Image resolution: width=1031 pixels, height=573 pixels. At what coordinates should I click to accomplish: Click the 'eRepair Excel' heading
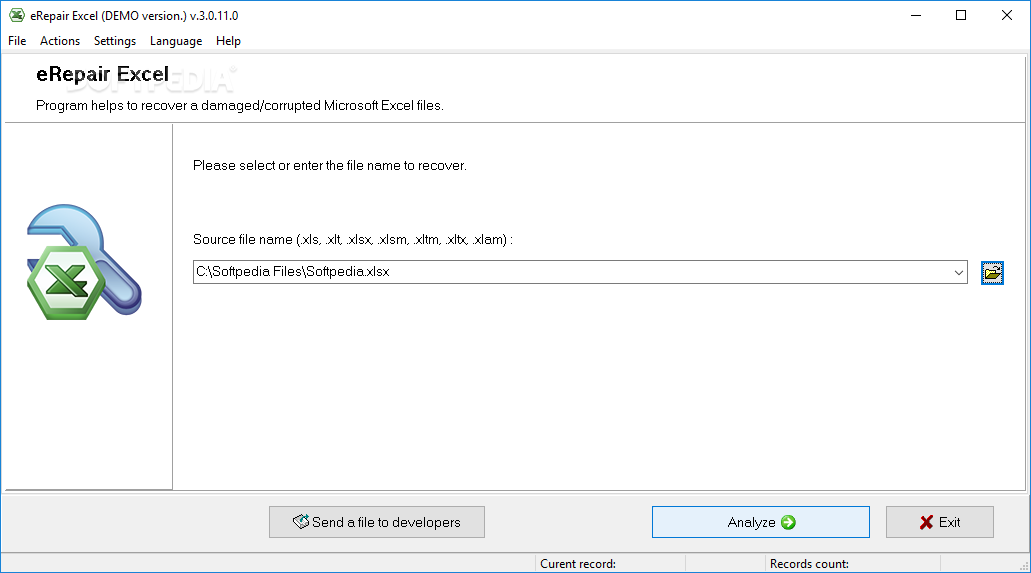pyautogui.click(x=103, y=74)
